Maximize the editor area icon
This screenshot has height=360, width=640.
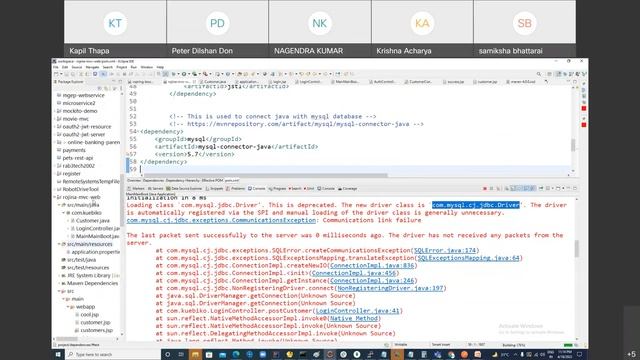pos(575,82)
